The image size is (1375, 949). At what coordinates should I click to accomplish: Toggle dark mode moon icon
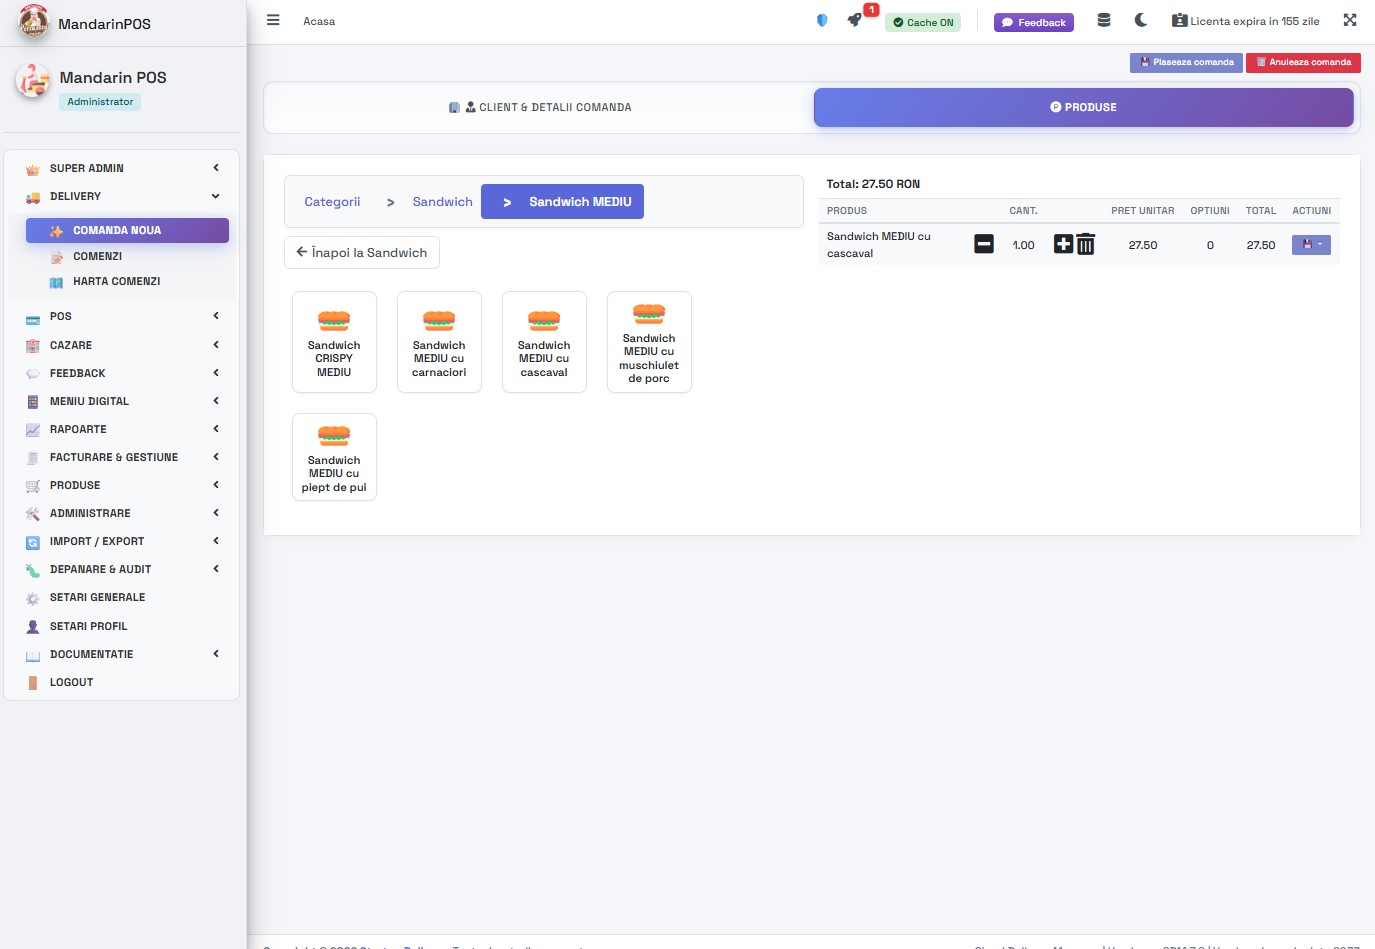click(1141, 21)
